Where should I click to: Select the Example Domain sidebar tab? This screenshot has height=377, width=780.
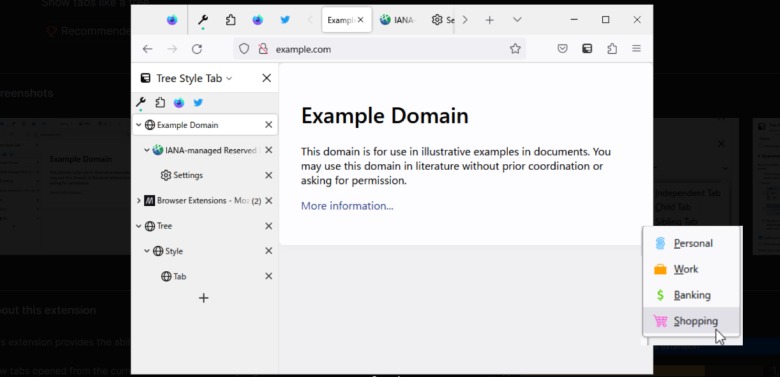(x=205, y=125)
